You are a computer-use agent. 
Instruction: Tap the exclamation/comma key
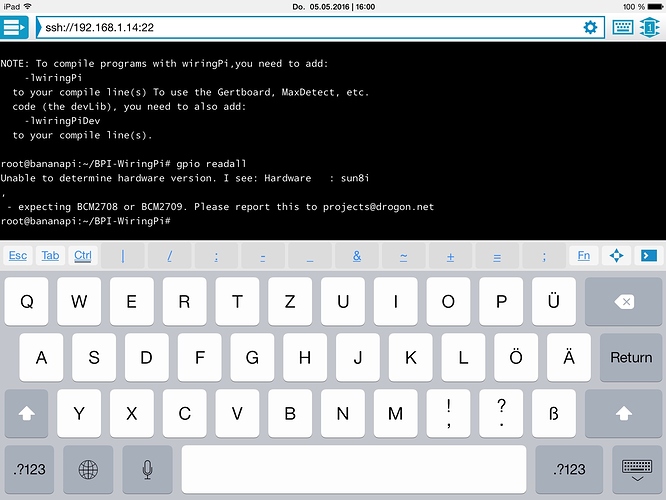[x=448, y=413]
